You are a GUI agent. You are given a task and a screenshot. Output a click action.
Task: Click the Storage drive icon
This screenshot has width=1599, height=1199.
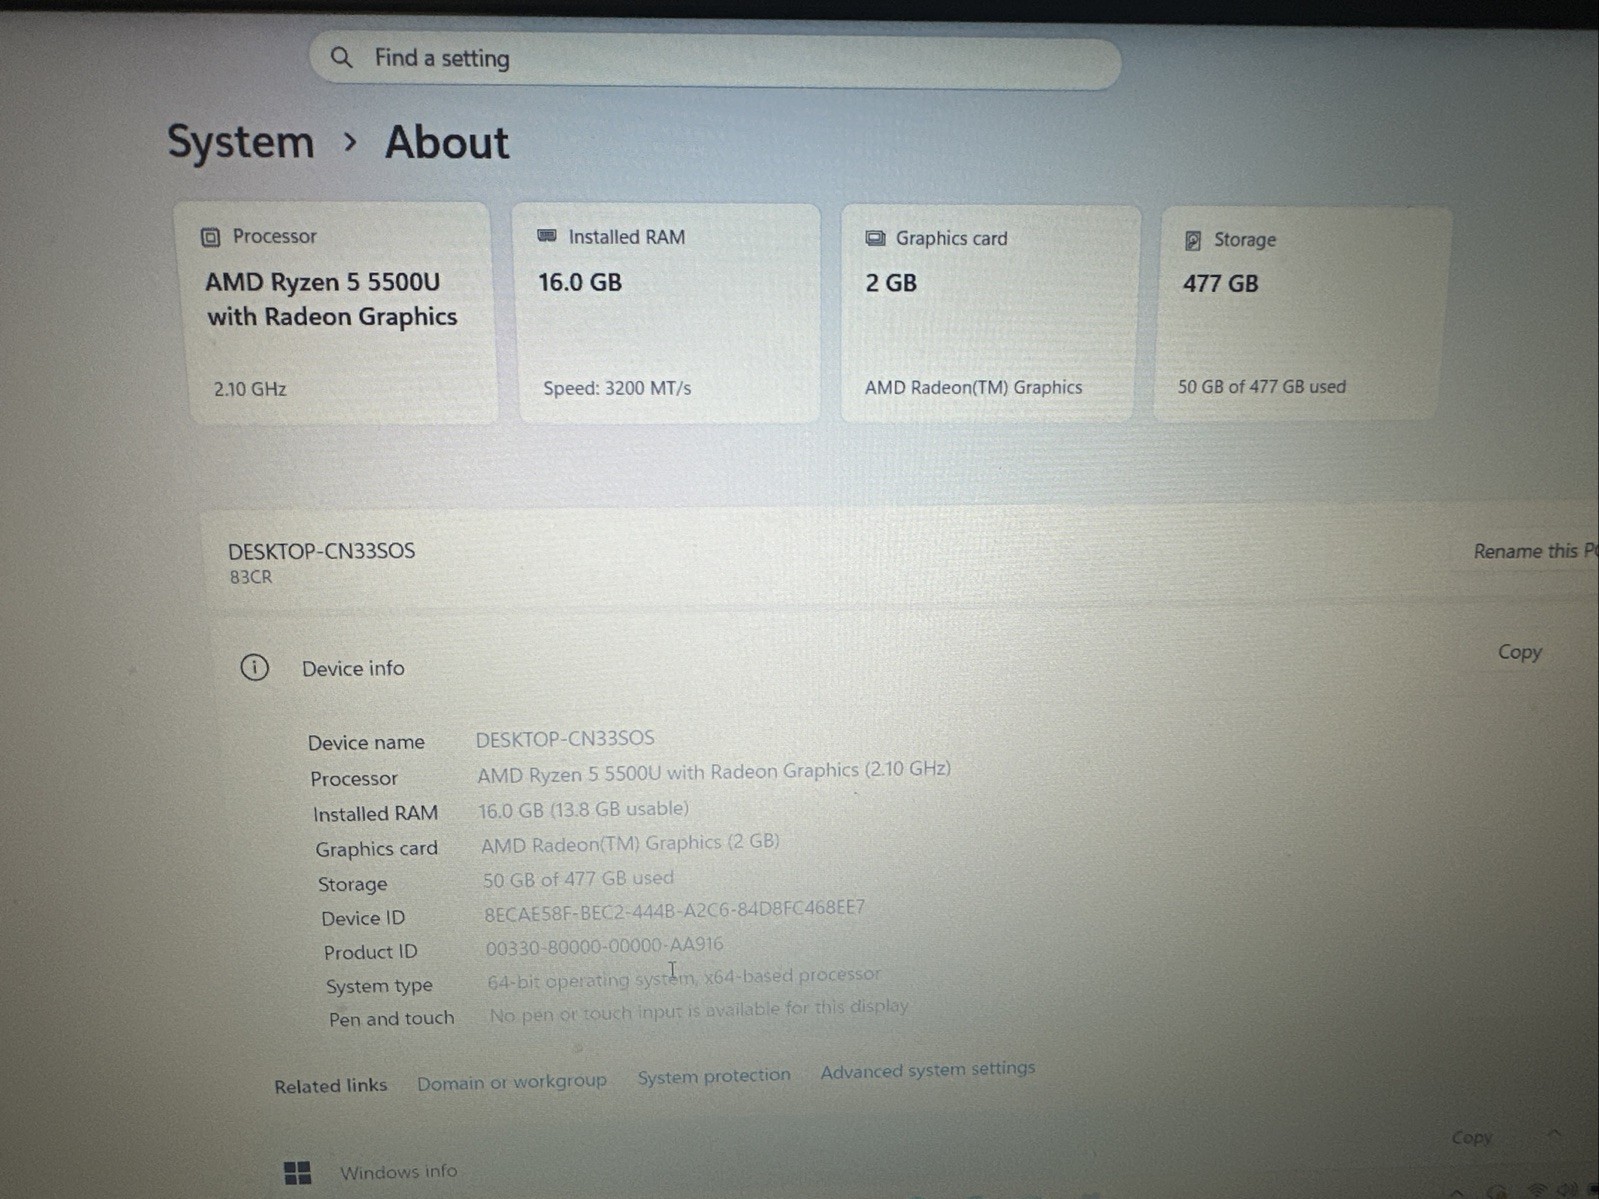1192,240
